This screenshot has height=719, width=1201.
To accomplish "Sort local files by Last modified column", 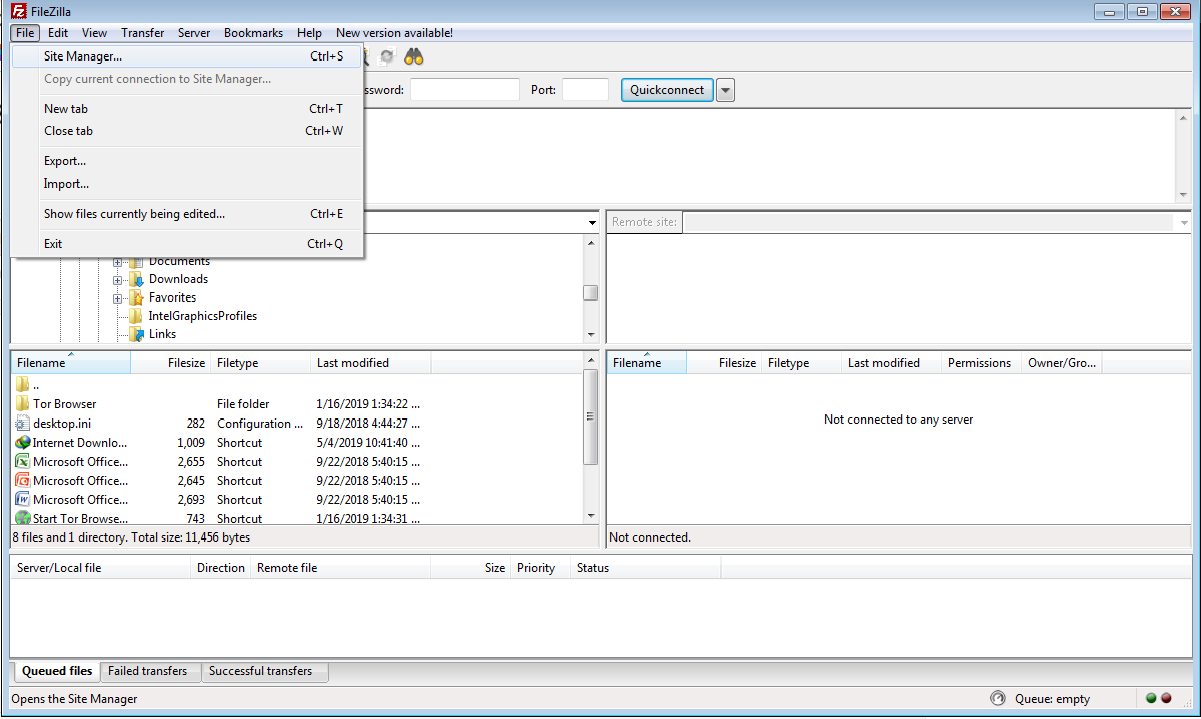I will pyautogui.click(x=371, y=363).
